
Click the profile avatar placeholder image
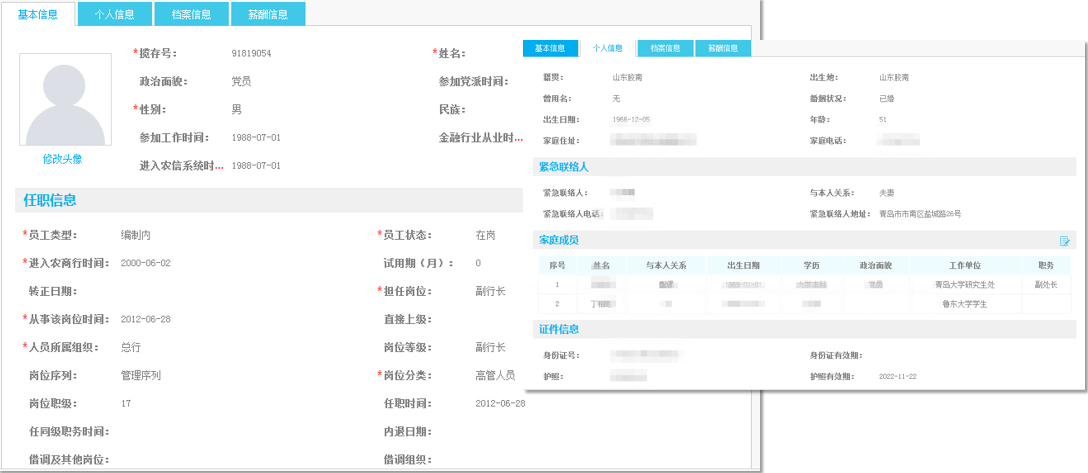[x=62, y=99]
